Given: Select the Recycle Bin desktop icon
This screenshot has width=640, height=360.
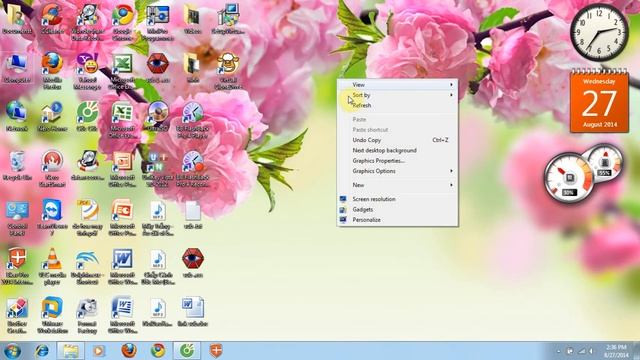Looking at the screenshot, I should (x=17, y=165).
